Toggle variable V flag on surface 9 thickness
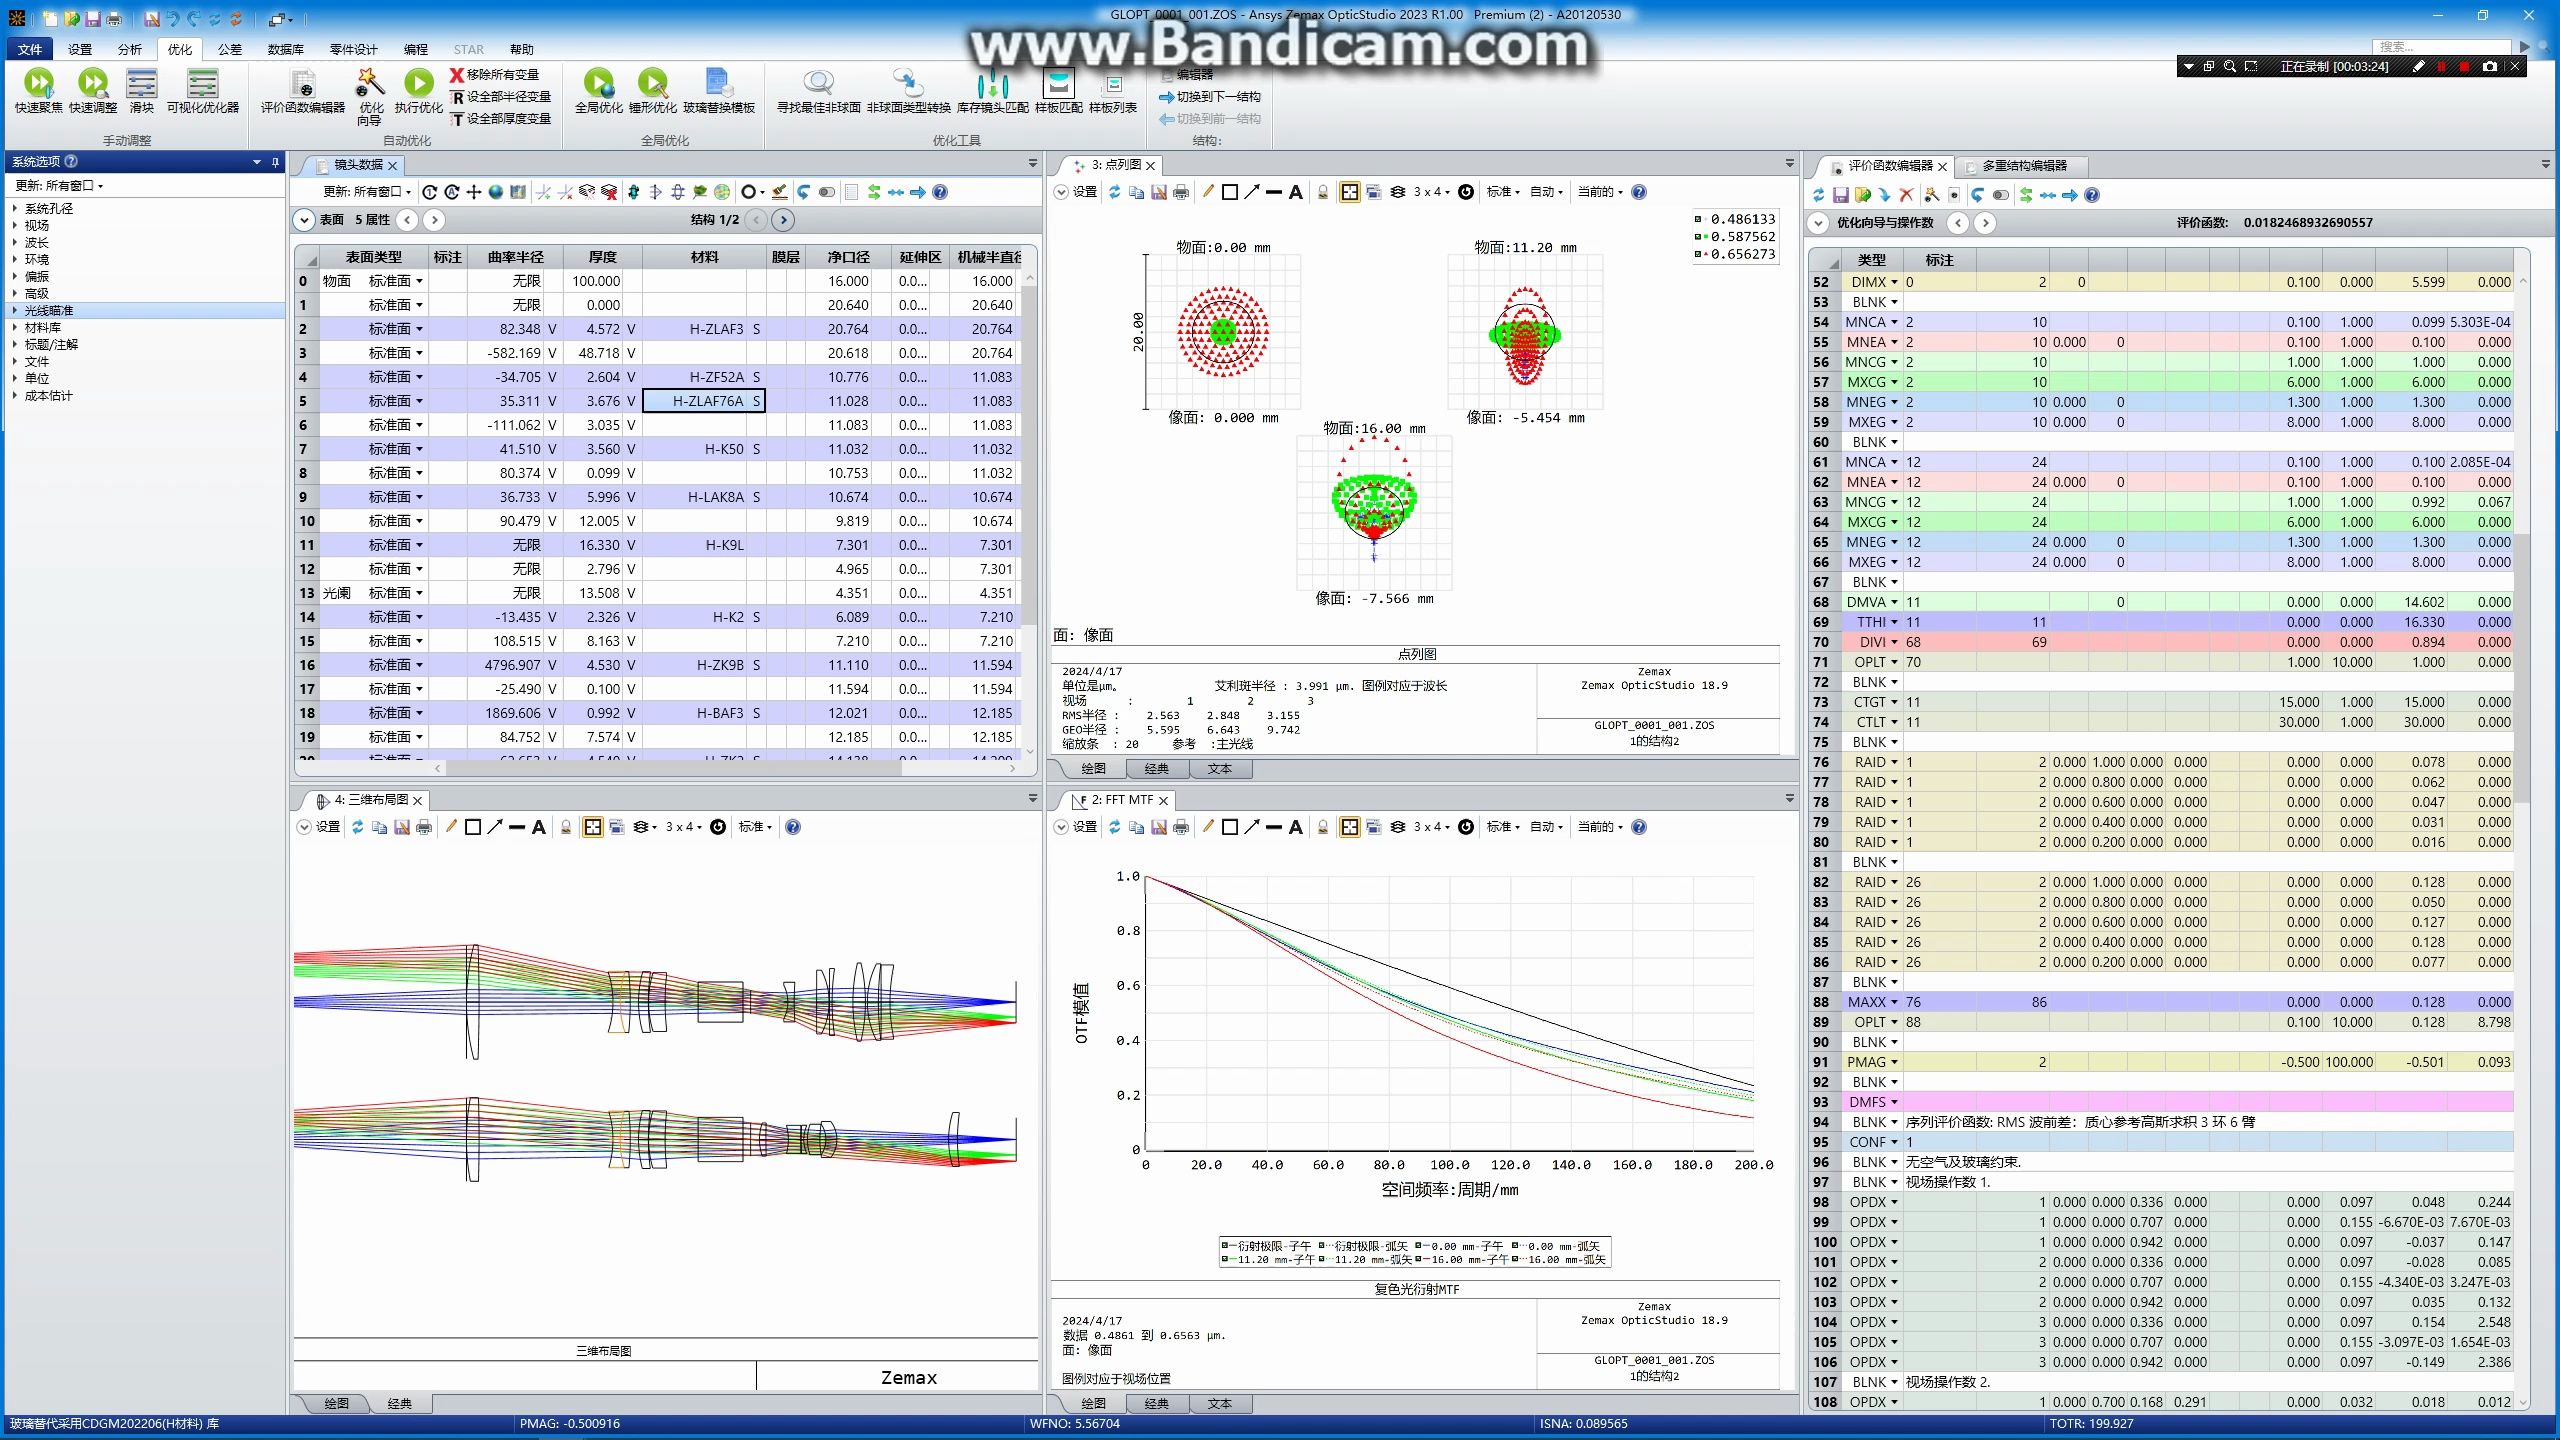2560x1440 pixels. [631, 497]
